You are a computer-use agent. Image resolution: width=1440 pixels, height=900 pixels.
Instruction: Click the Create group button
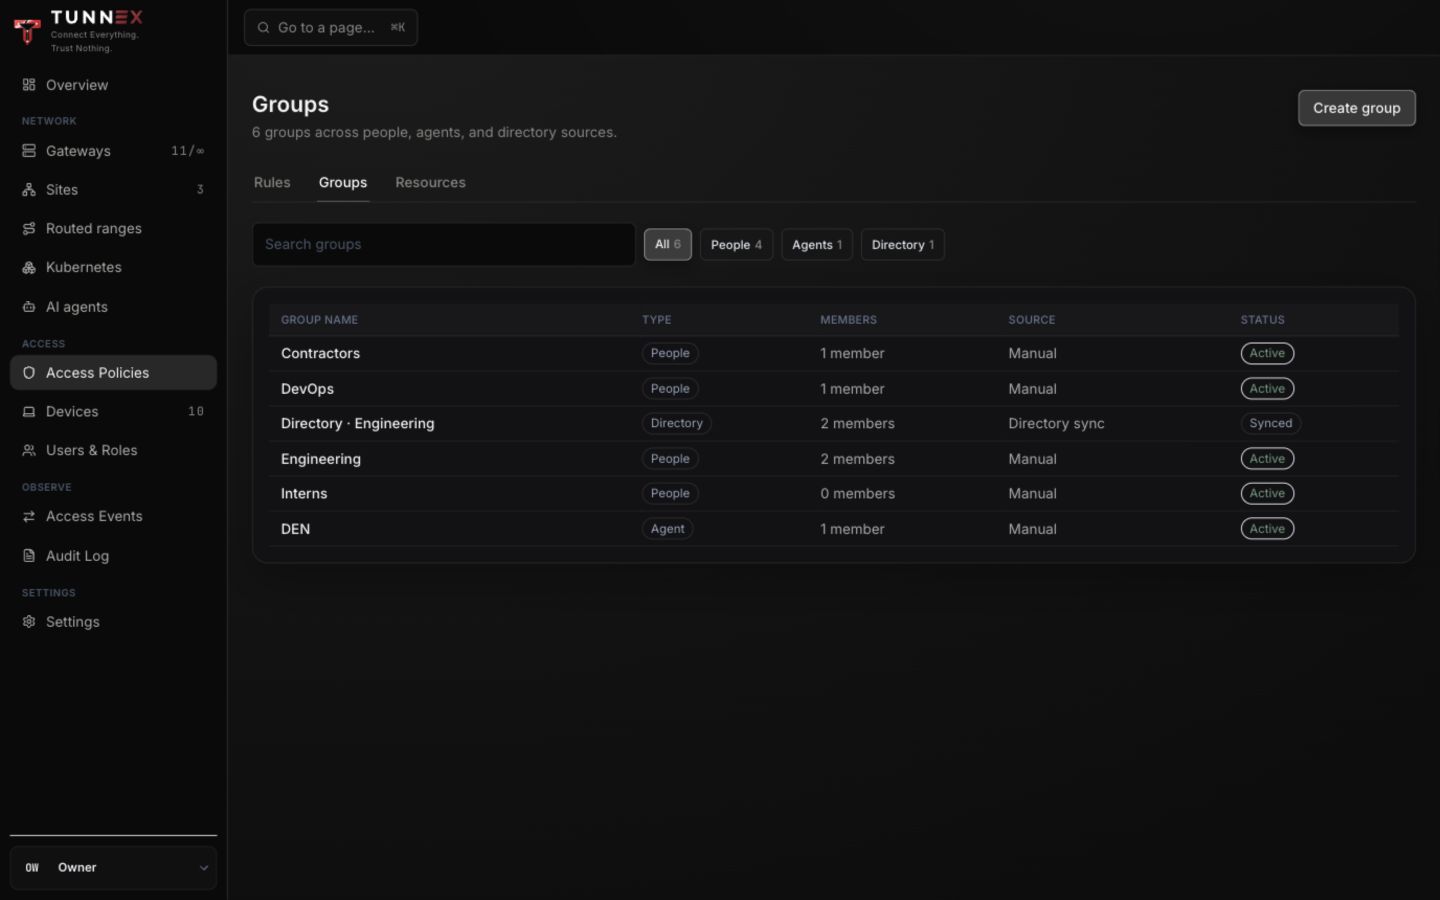(1356, 108)
